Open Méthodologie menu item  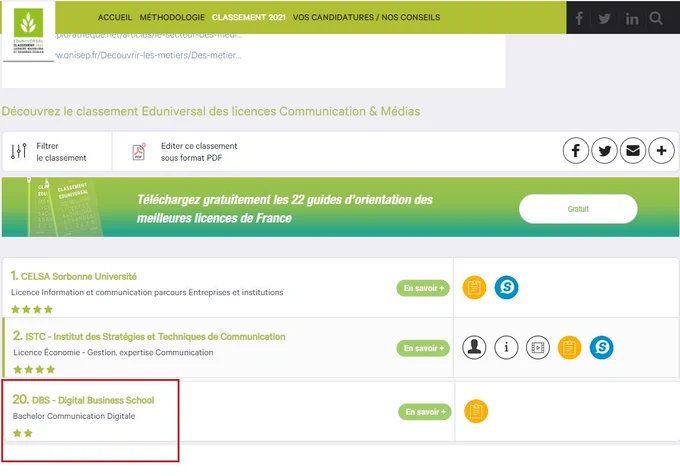pos(172,17)
